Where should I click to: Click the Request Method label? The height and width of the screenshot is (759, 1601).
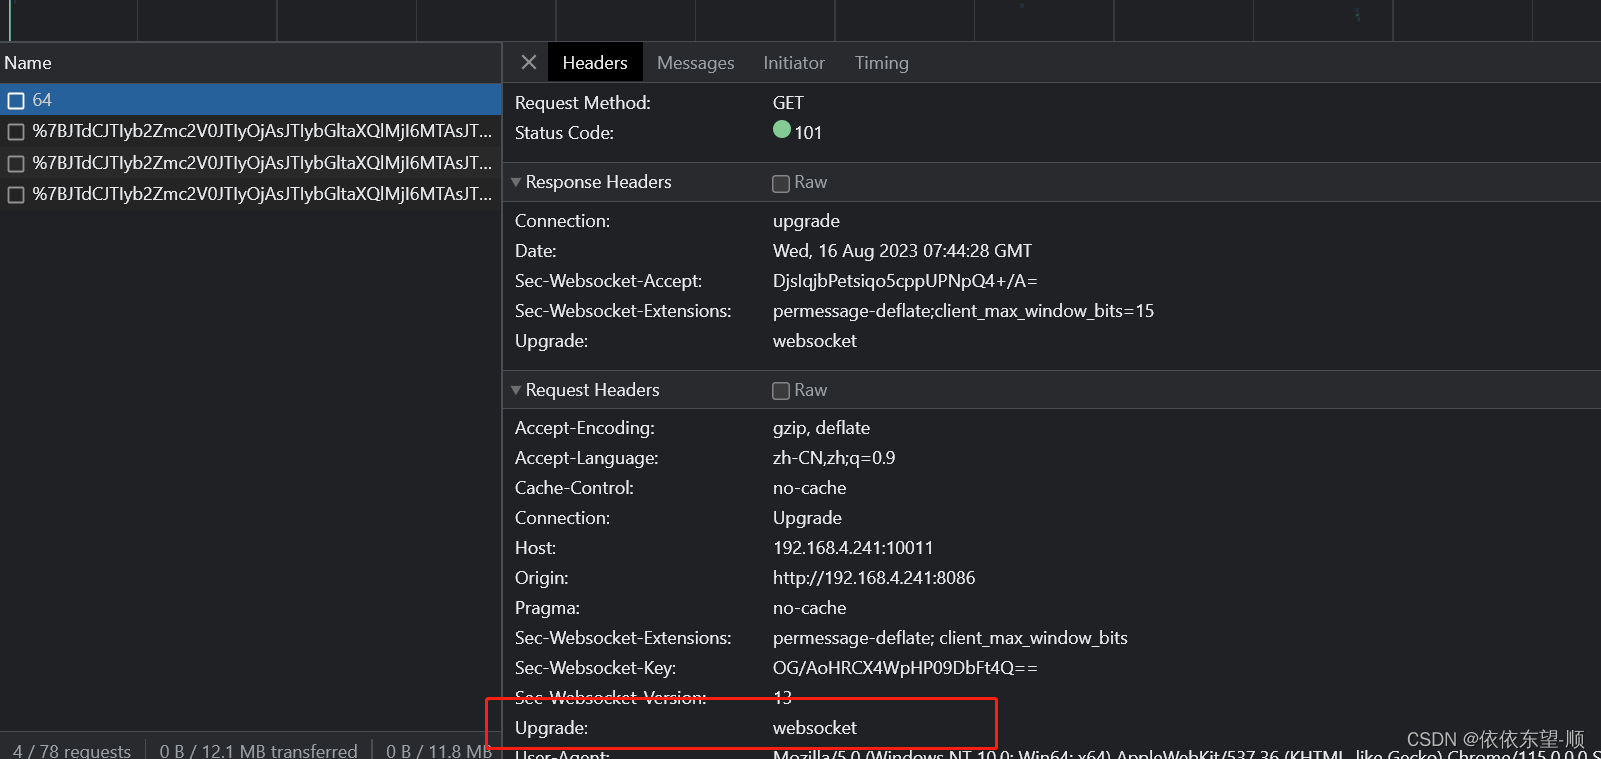[x=583, y=103]
